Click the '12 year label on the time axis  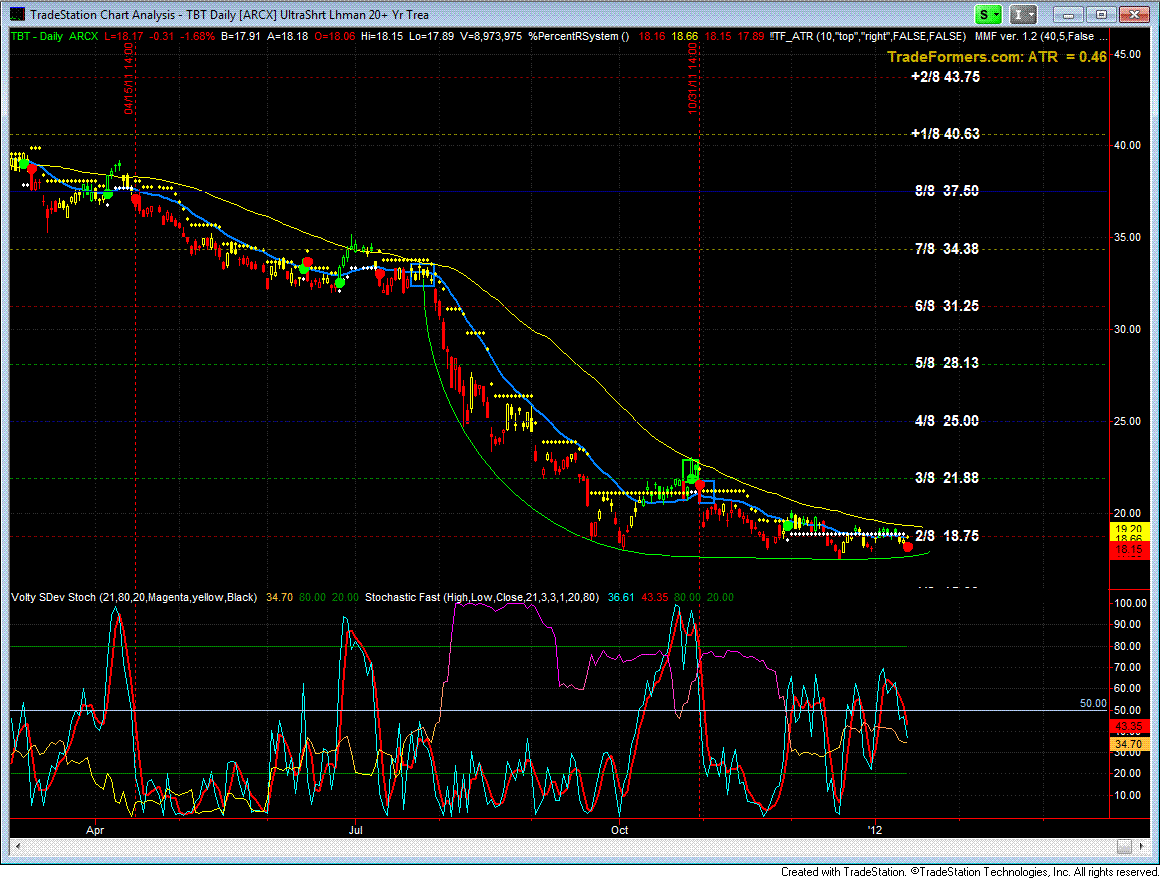pyautogui.click(x=875, y=830)
